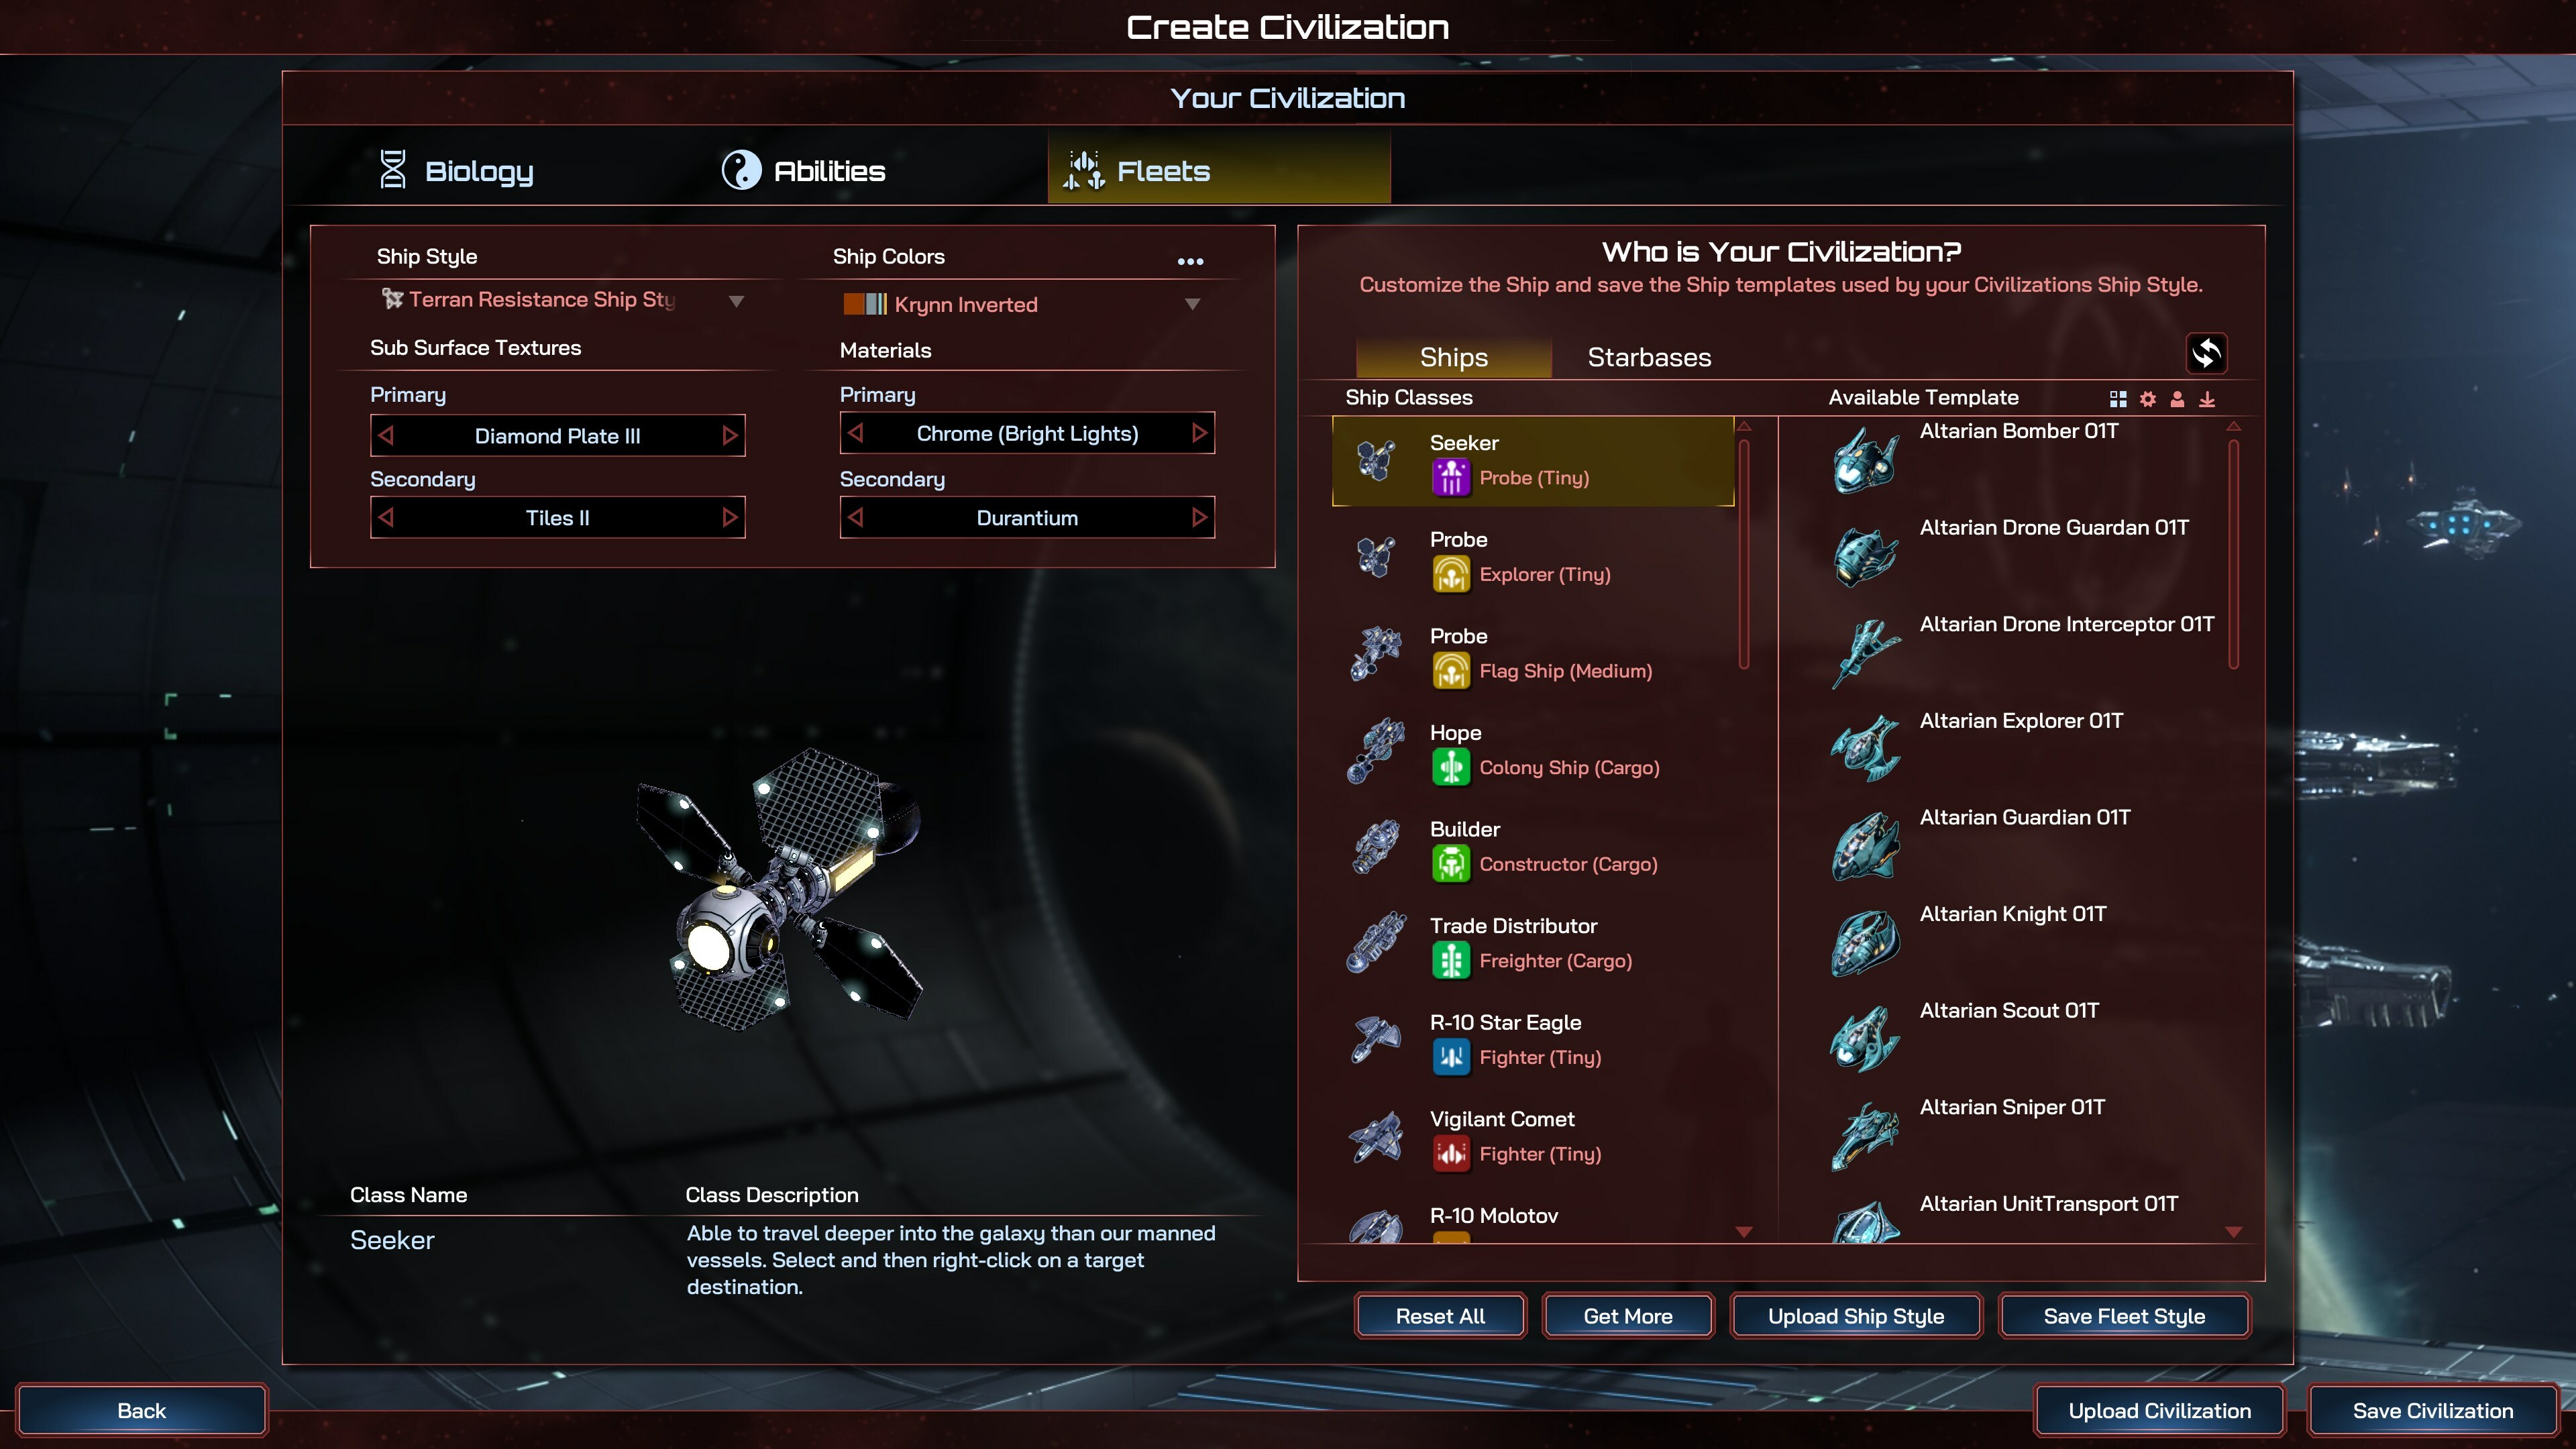
Task: Click the Upload Civilization button
Action: [x=2159, y=1411]
